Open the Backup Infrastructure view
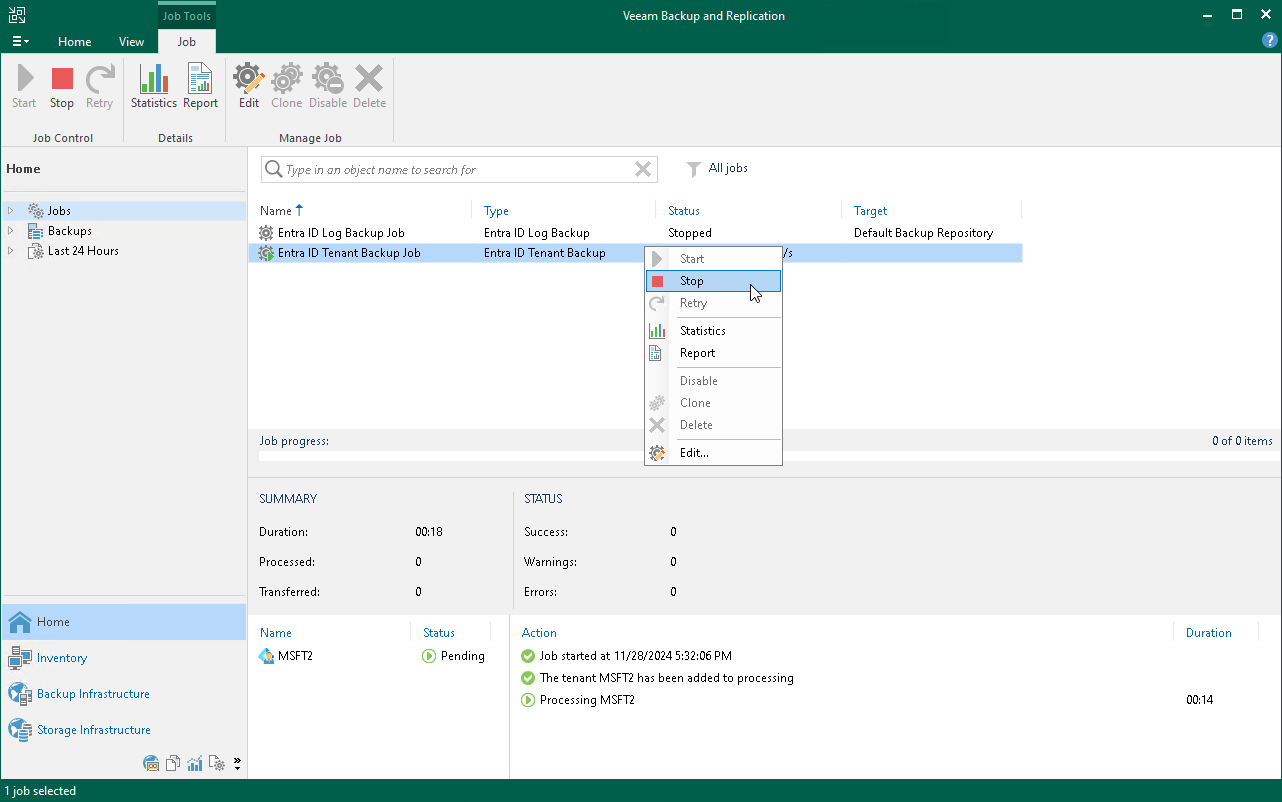The height and width of the screenshot is (802, 1282). tap(123, 694)
